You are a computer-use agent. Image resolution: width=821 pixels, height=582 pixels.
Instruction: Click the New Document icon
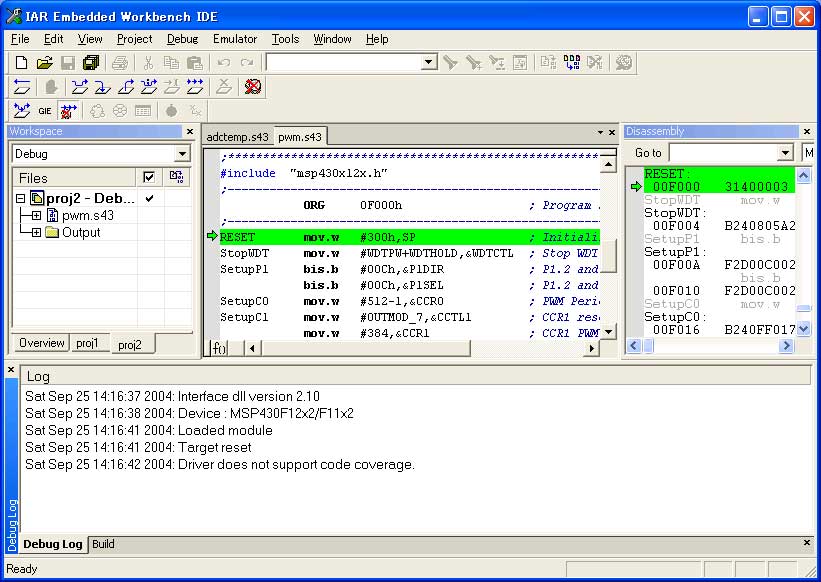pyautogui.click(x=22, y=63)
